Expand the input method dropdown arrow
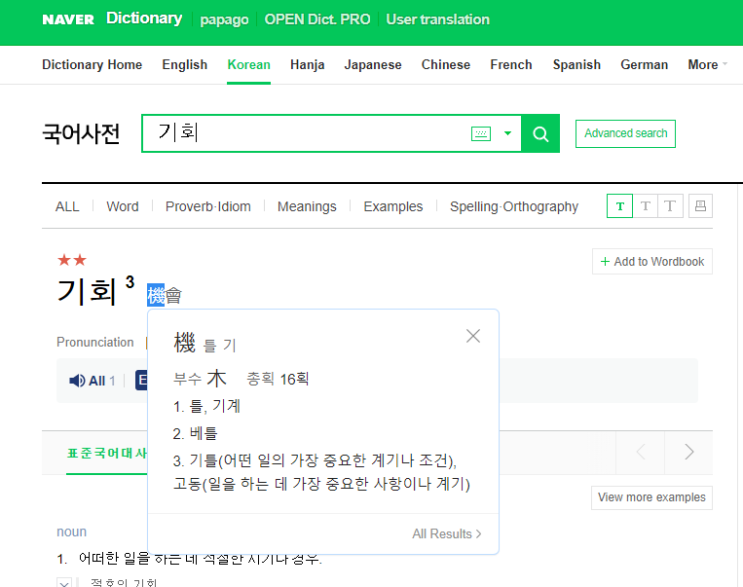The height and width of the screenshot is (587, 743). coord(507,133)
